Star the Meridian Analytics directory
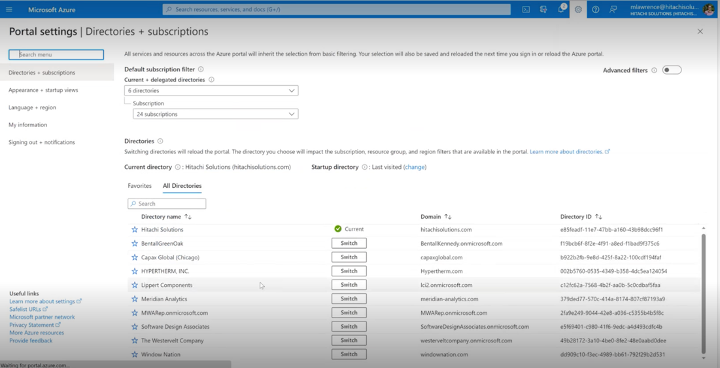 [x=135, y=299]
